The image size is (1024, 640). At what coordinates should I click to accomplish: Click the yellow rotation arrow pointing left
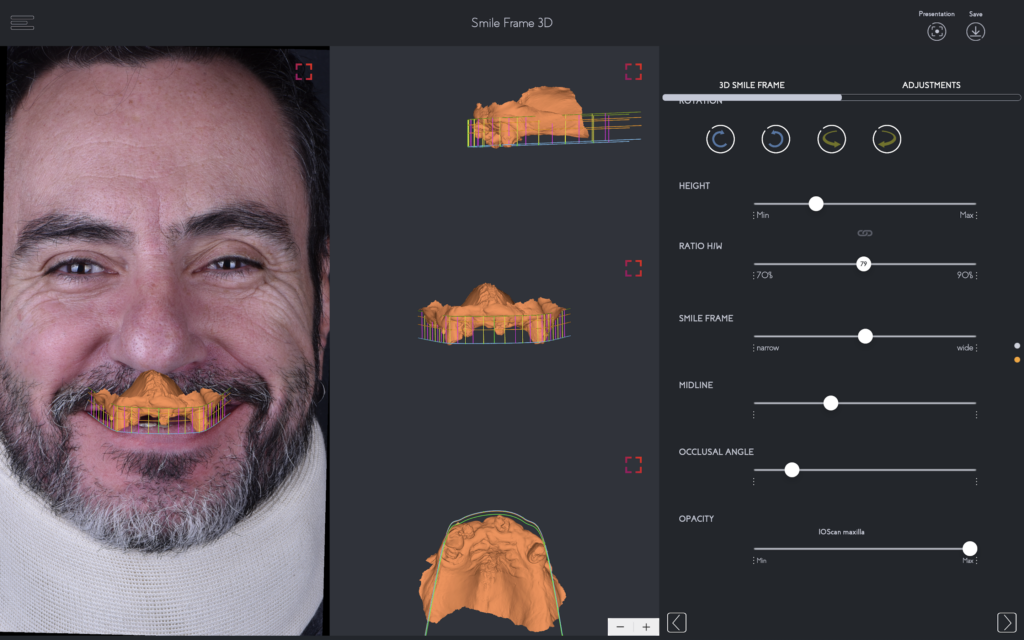(x=831, y=139)
